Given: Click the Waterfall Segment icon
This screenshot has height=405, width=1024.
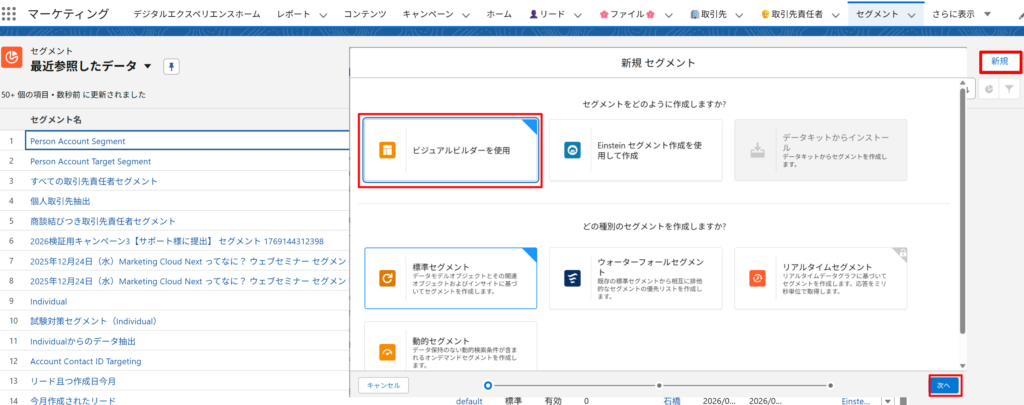Looking at the screenshot, I should coord(573,278).
